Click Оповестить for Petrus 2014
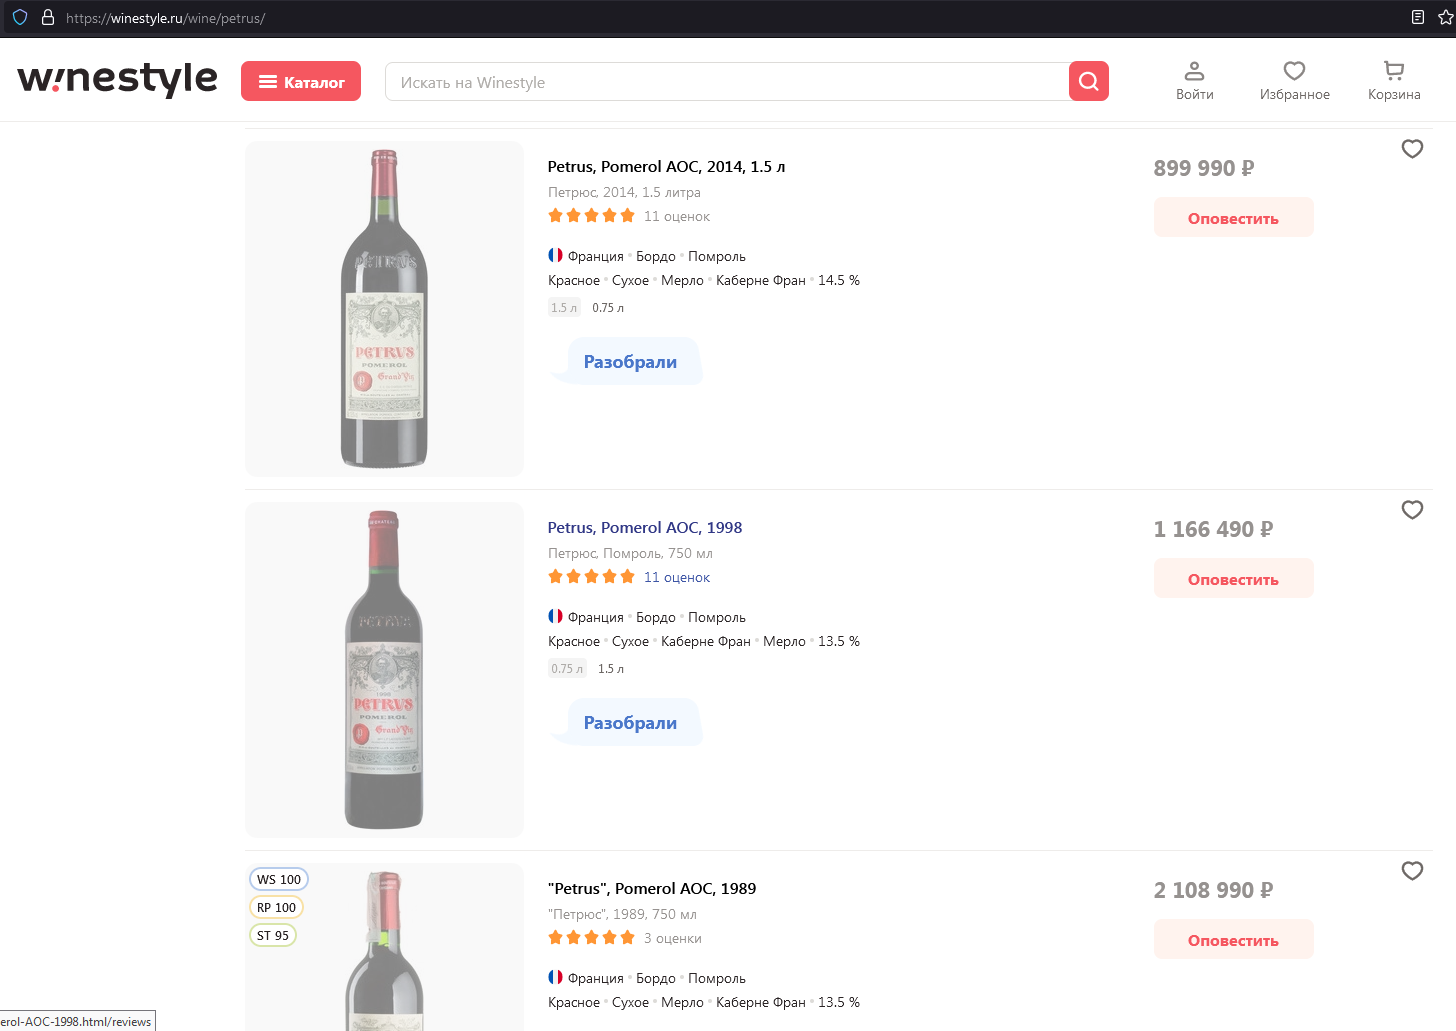The height and width of the screenshot is (1031, 1456). pyautogui.click(x=1233, y=218)
